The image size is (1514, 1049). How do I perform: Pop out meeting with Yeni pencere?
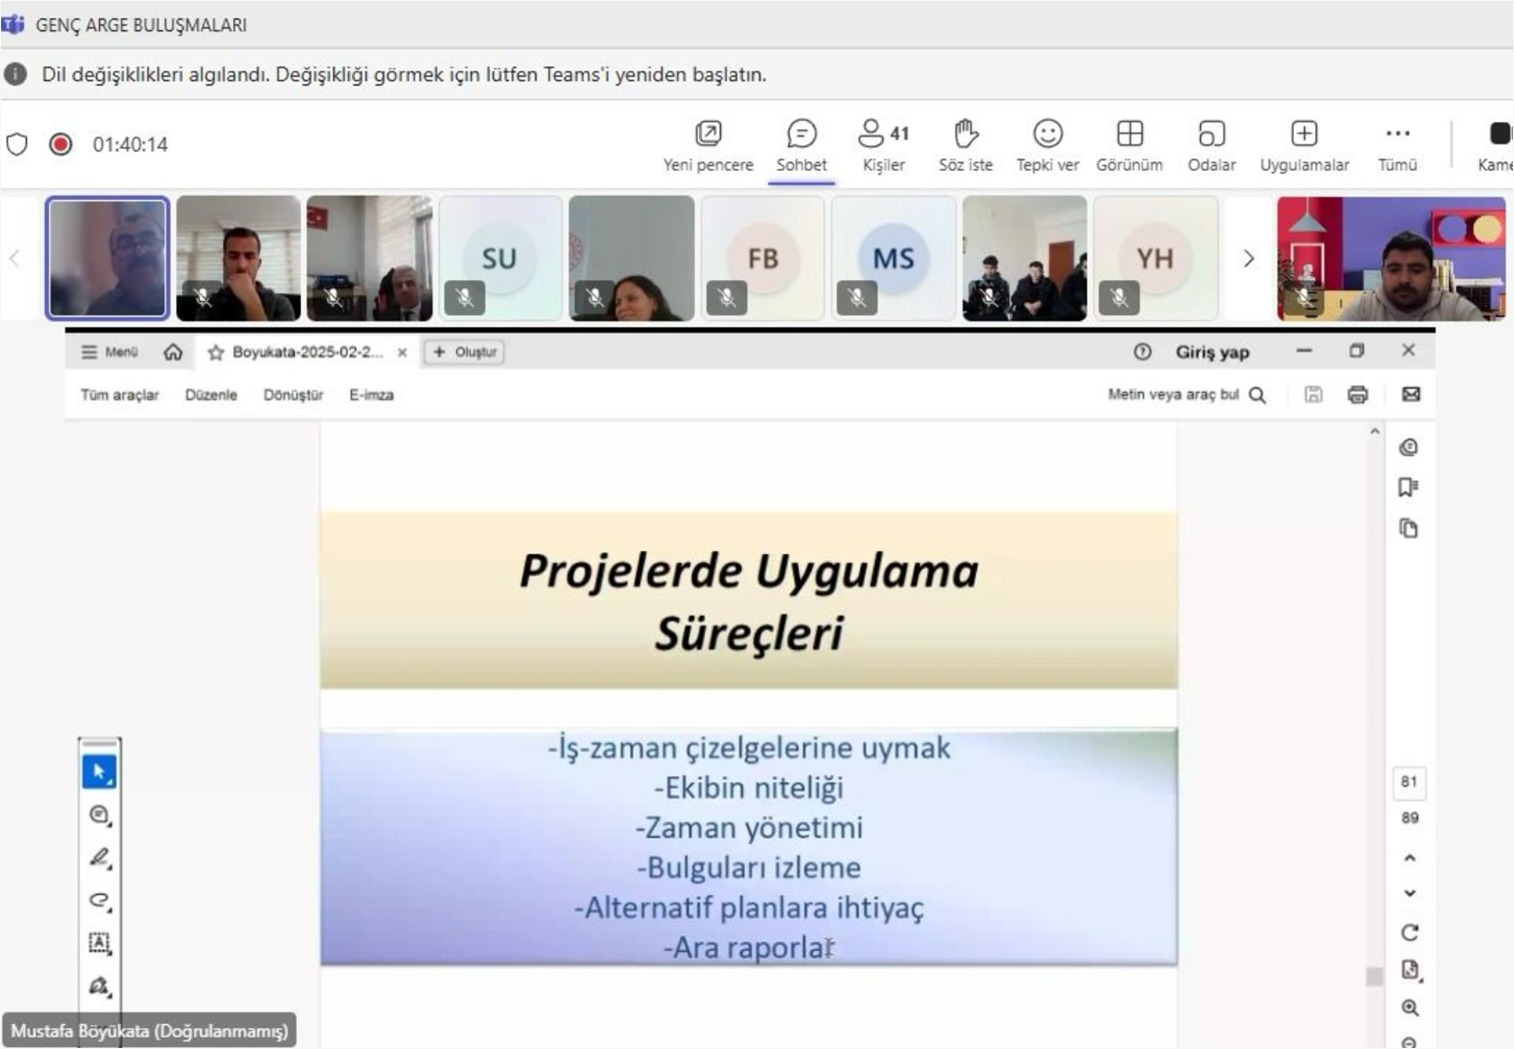(x=708, y=146)
